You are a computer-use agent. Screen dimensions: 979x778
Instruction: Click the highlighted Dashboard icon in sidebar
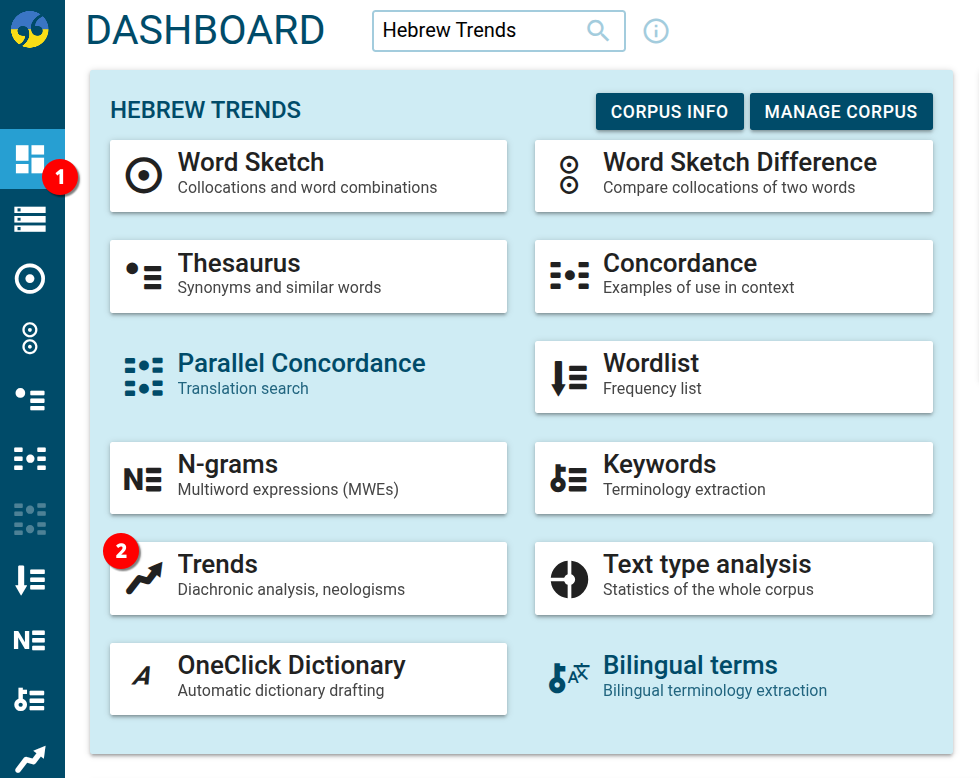tap(32, 158)
